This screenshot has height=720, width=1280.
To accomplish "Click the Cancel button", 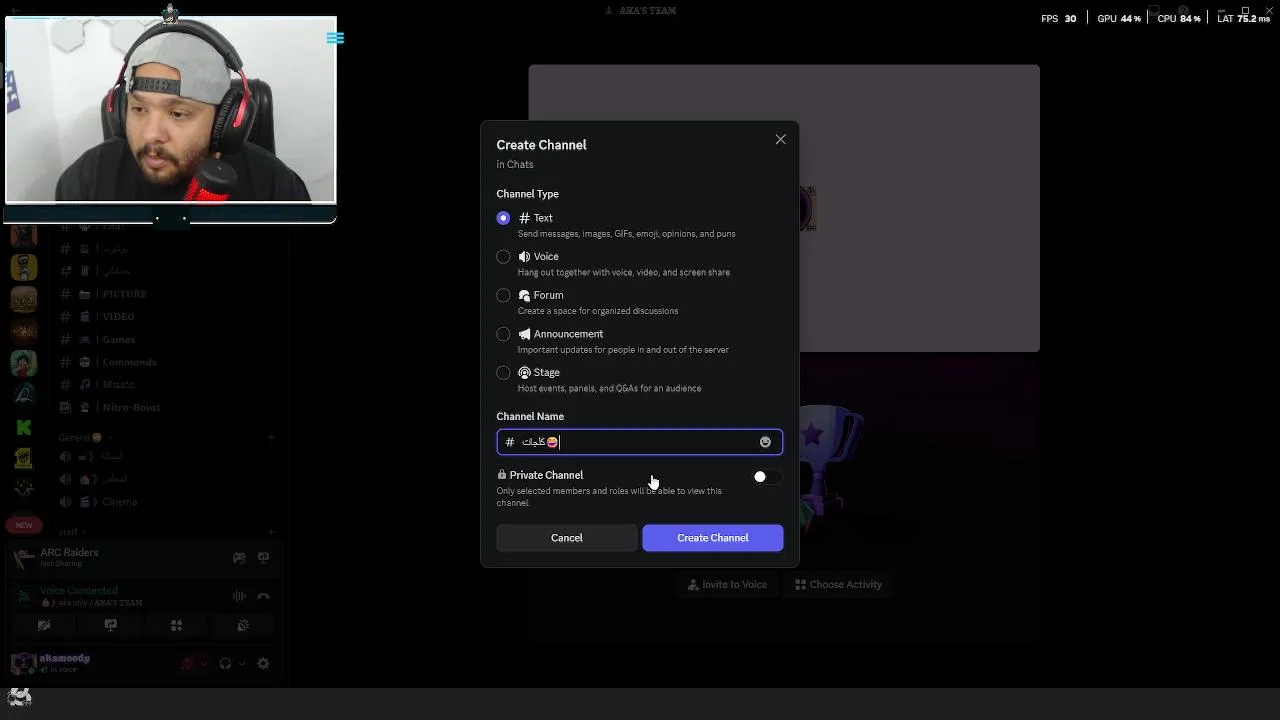I will [566, 538].
